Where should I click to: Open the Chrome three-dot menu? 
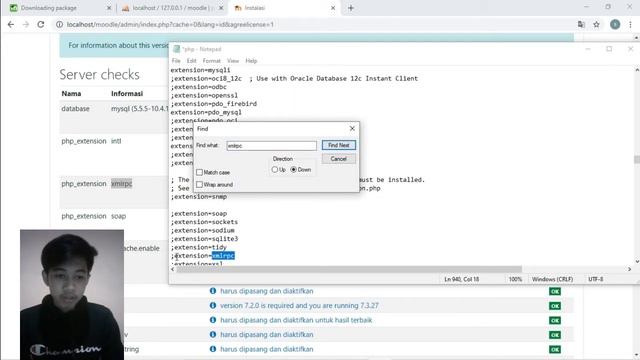pos(631,24)
